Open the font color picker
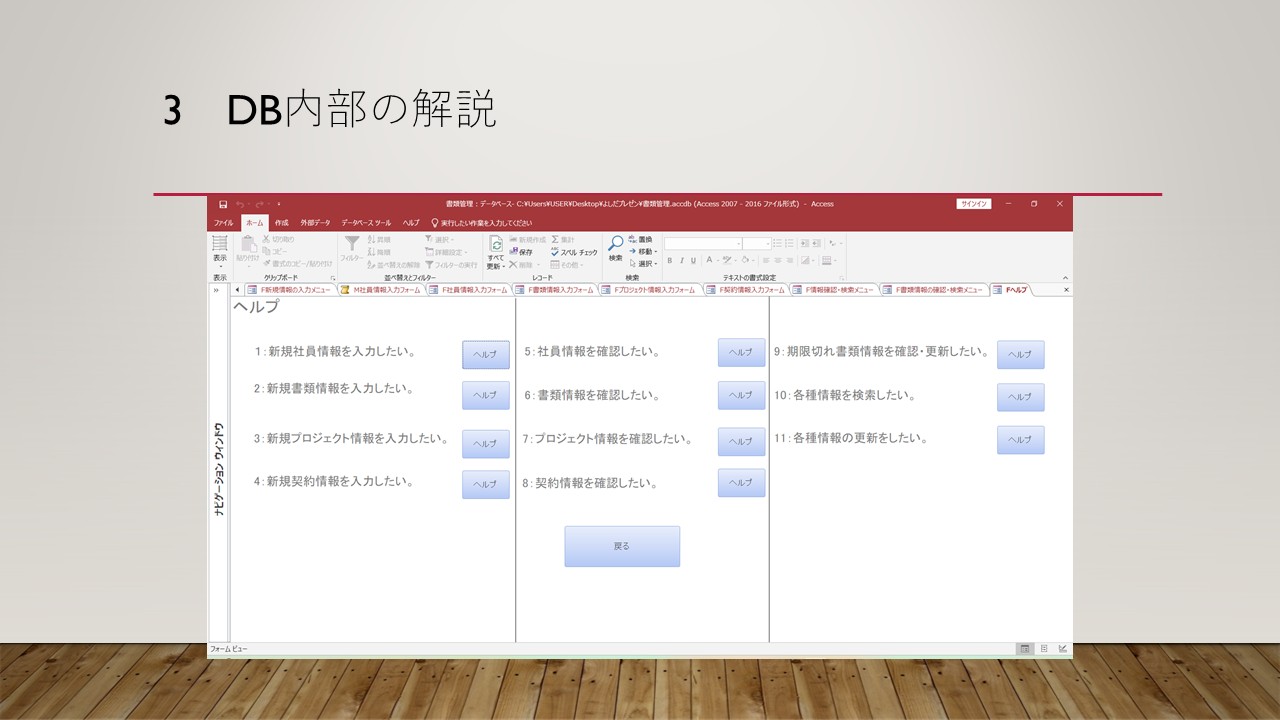The width and height of the screenshot is (1280, 720). click(x=710, y=261)
